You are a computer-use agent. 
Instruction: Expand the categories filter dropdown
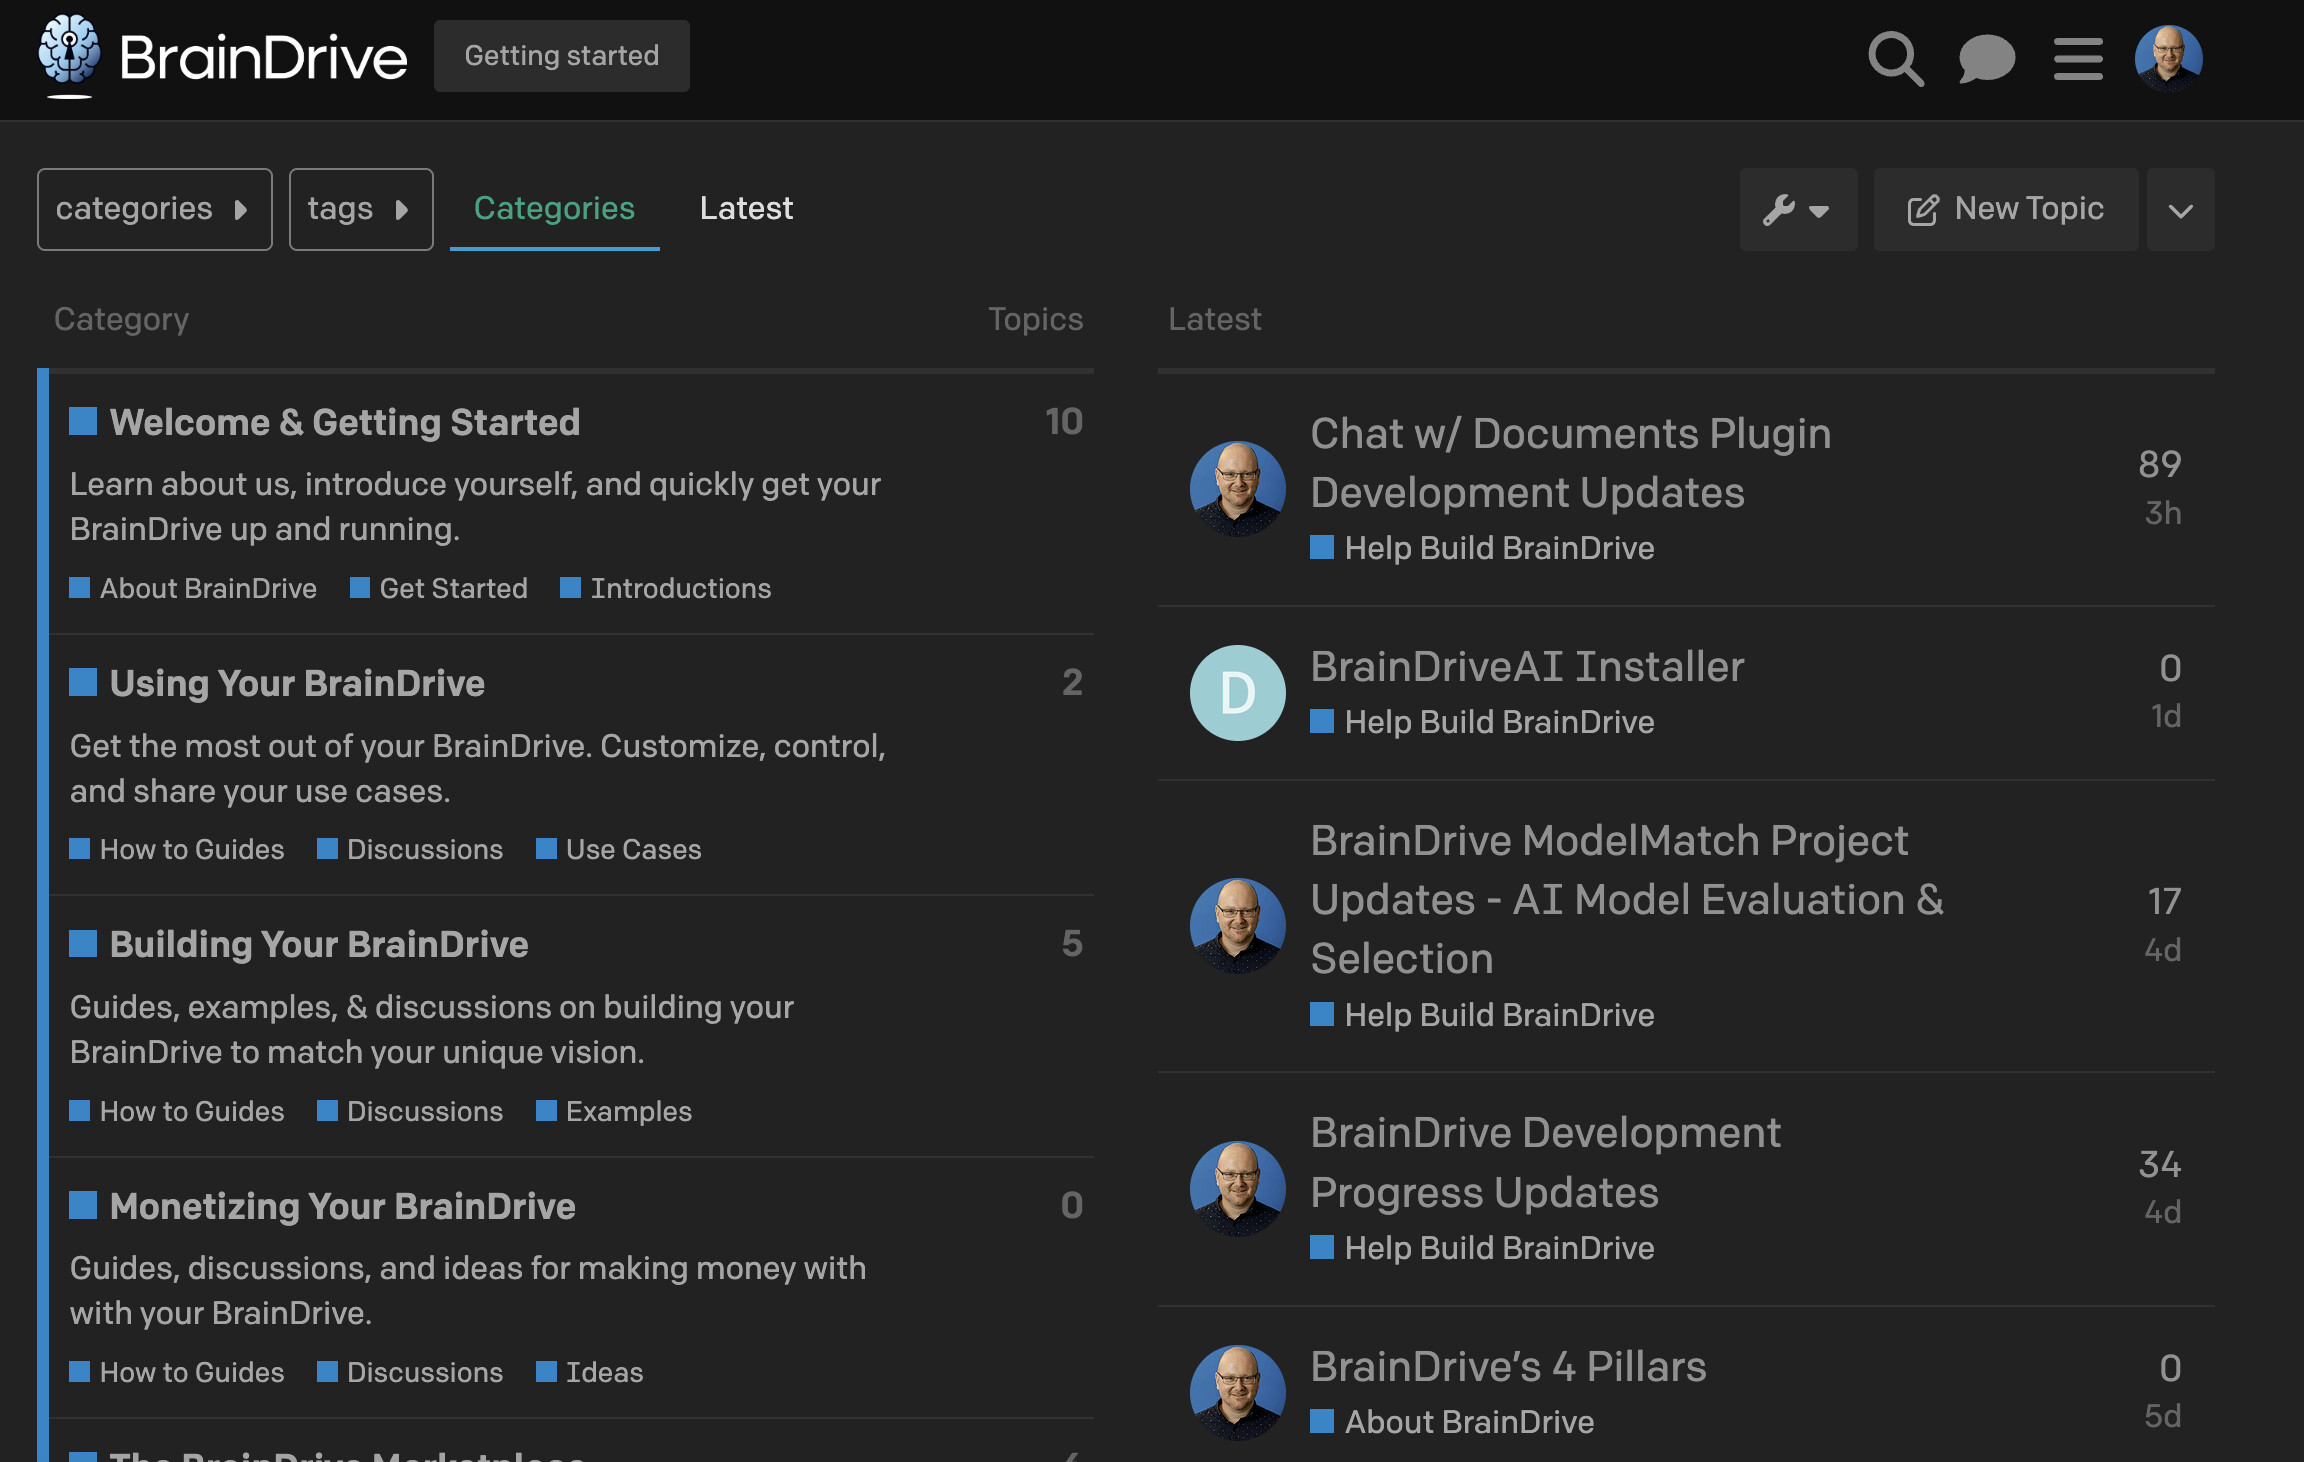click(154, 209)
